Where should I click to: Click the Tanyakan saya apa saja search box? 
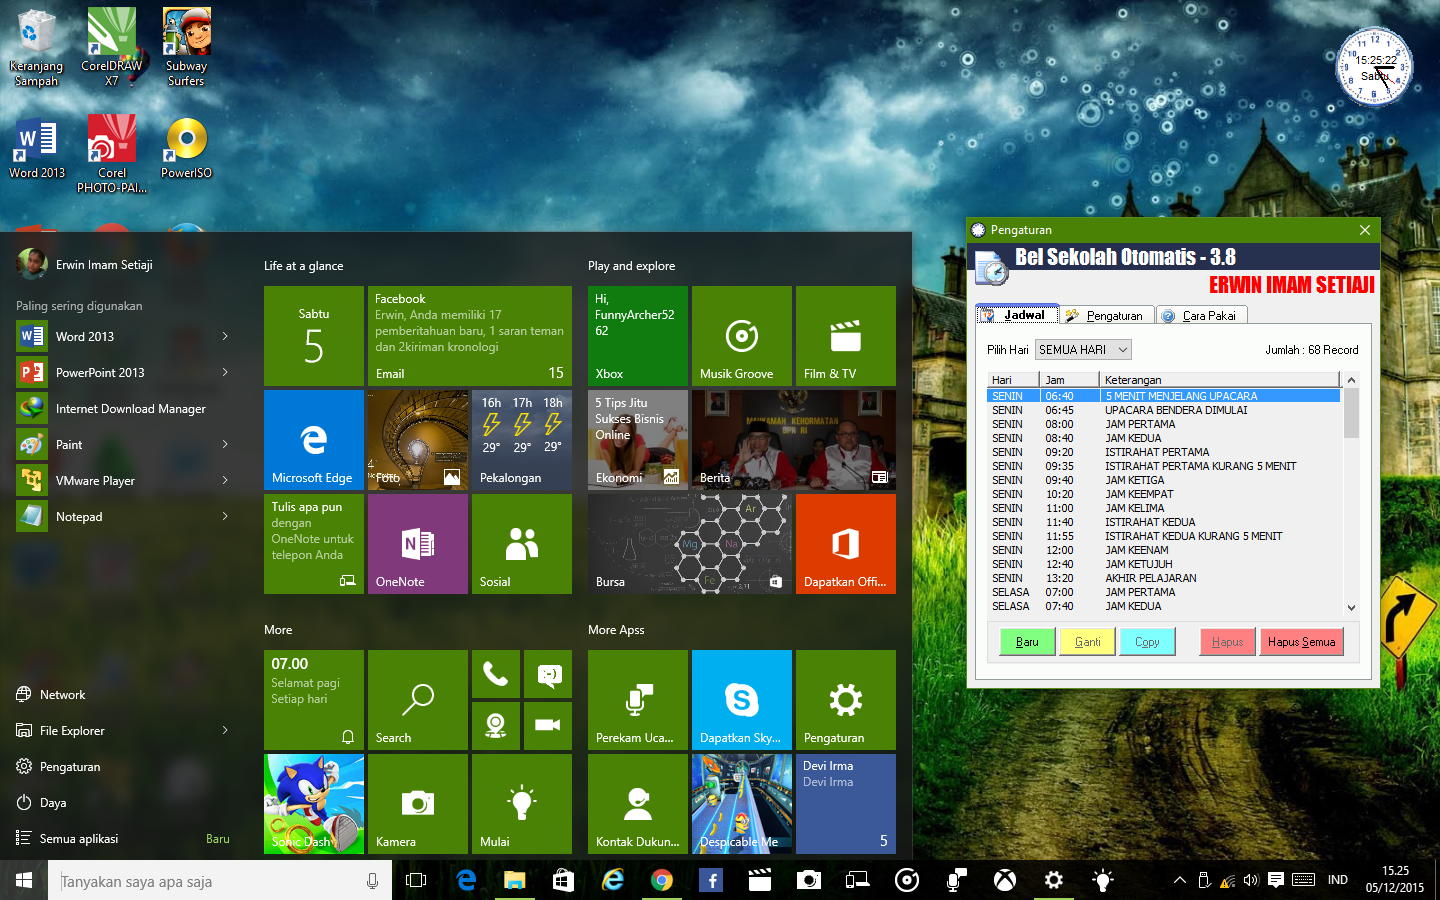point(220,881)
